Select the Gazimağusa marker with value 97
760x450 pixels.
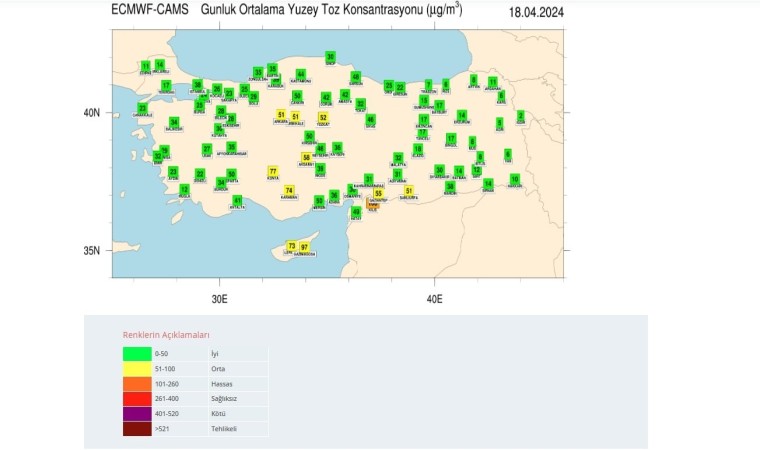point(304,246)
